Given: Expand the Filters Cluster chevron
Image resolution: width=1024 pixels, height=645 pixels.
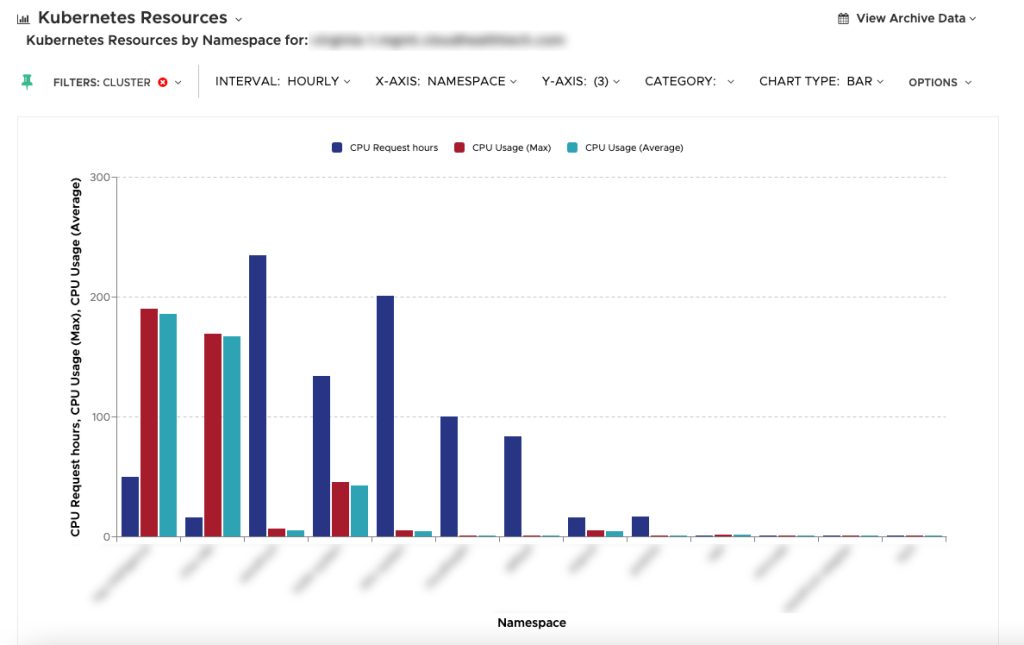Looking at the screenshot, I should click(x=178, y=82).
